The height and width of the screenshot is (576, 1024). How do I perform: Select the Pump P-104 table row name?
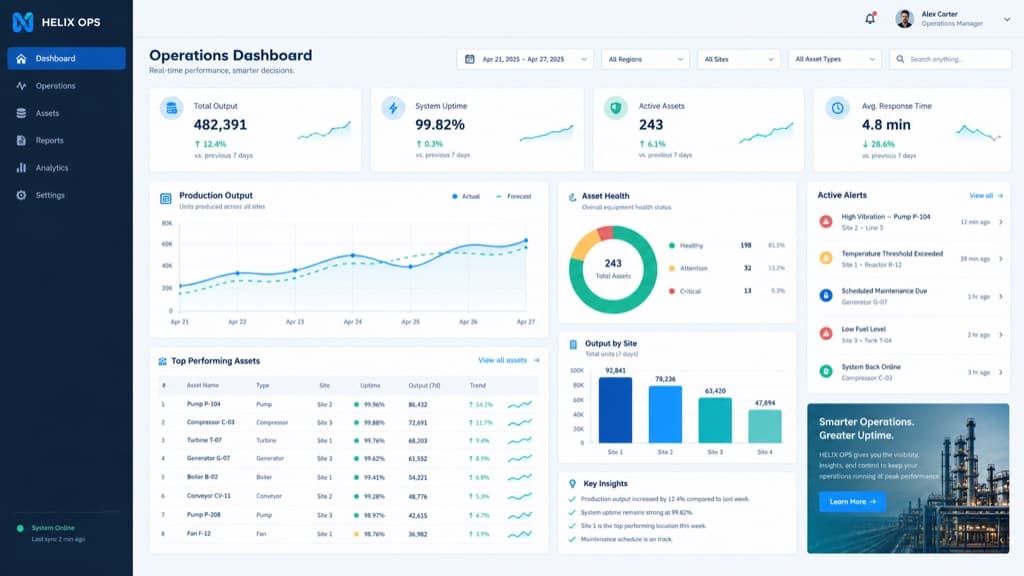click(x=203, y=404)
